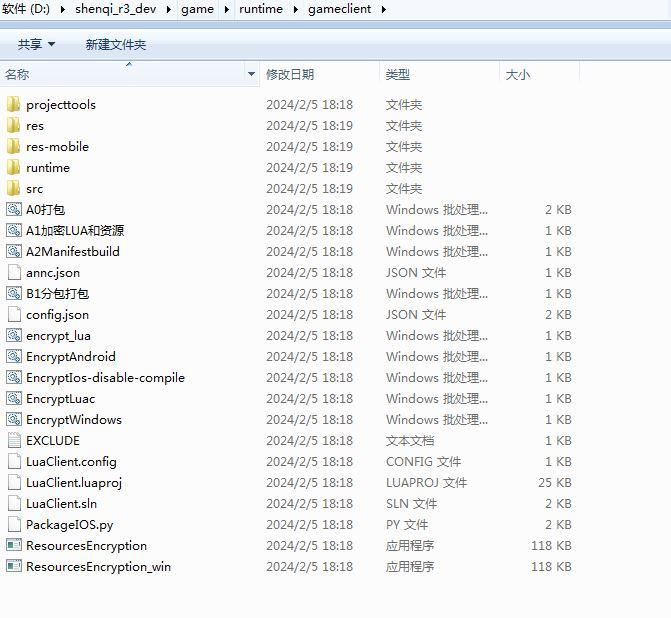Click the 新建文件夹 button

tap(115, 44)
